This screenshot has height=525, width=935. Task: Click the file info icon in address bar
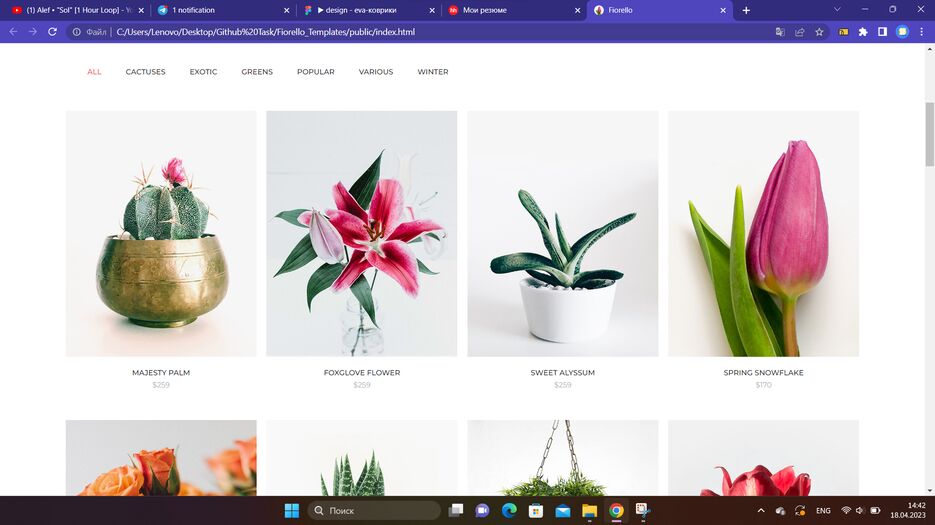pyautogui.click(x=76, y=32)
